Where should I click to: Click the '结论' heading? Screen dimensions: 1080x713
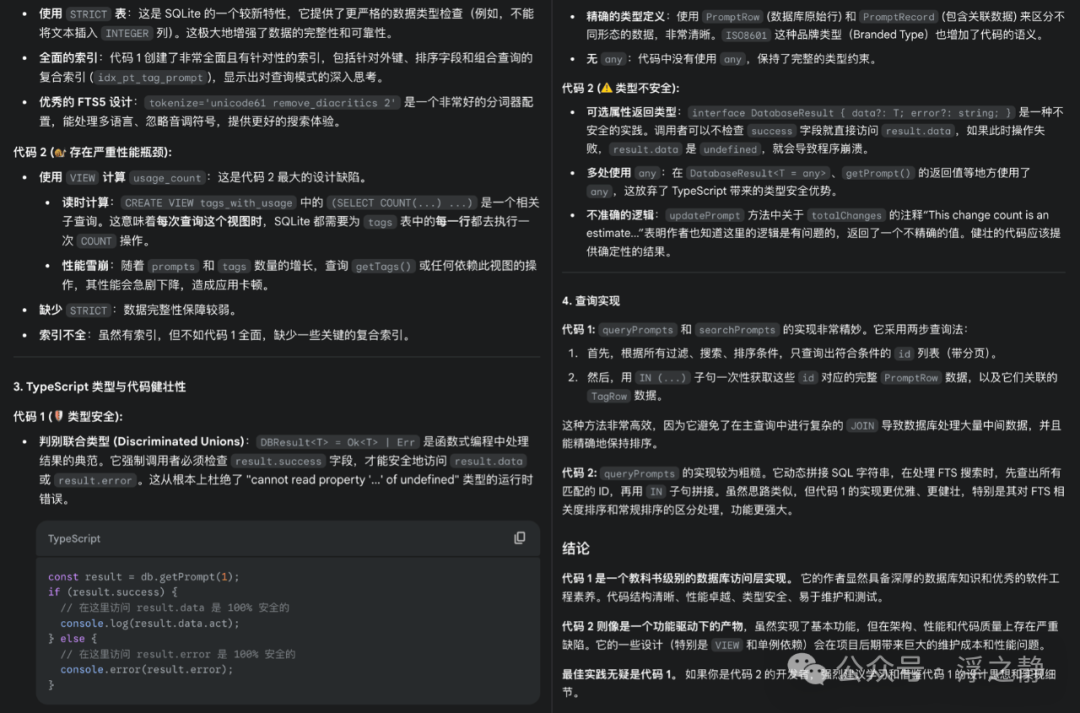[x=576, y=548]
